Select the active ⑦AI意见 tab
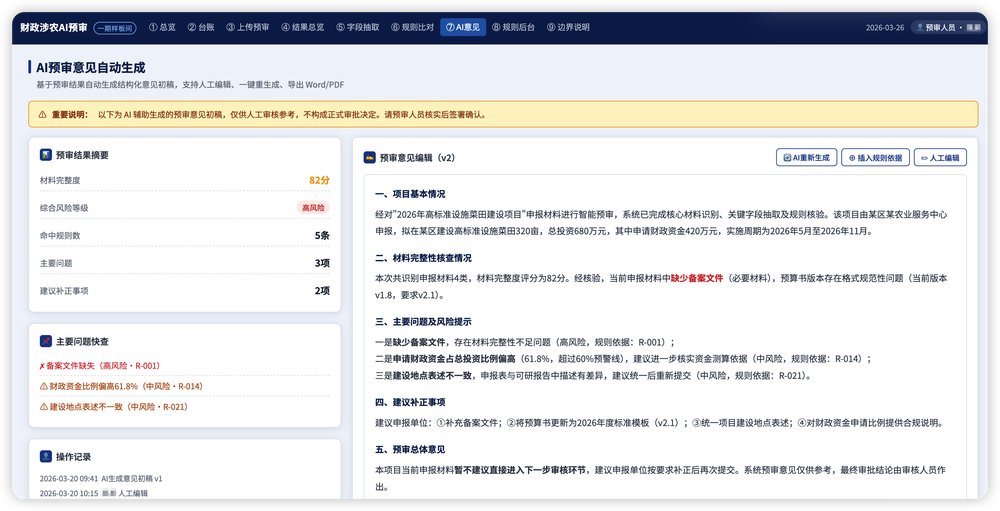The height and width of the screenshot is (511, 1000). click(463, 27)
